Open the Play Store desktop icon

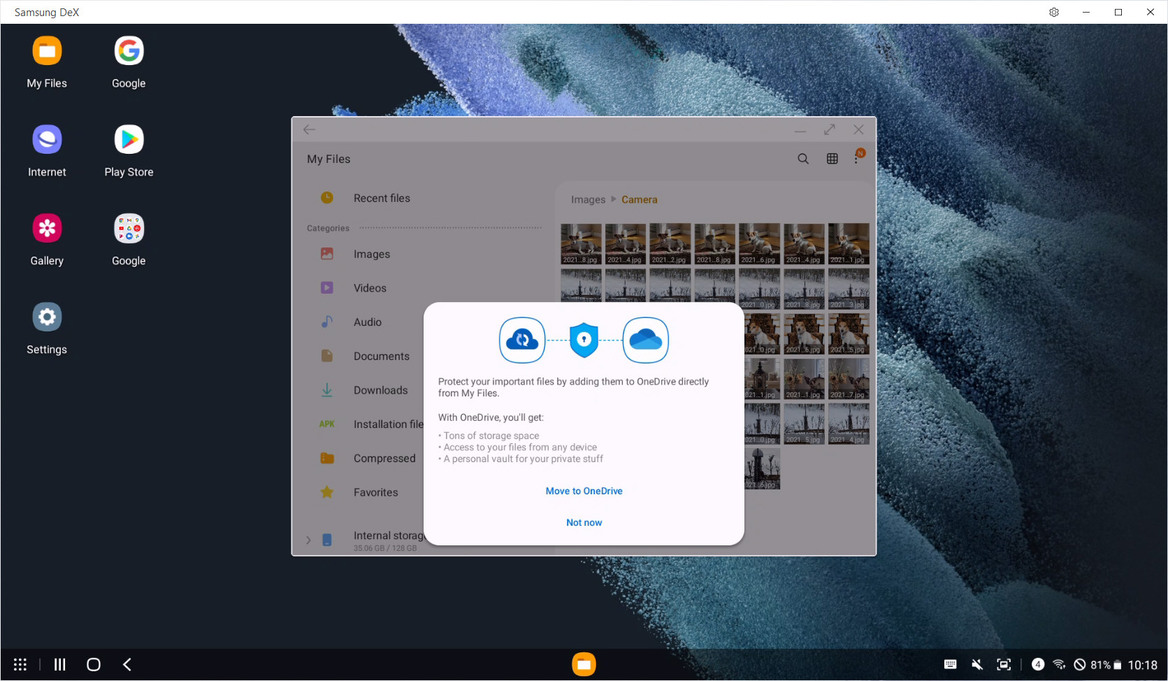(x=129, y=151)
